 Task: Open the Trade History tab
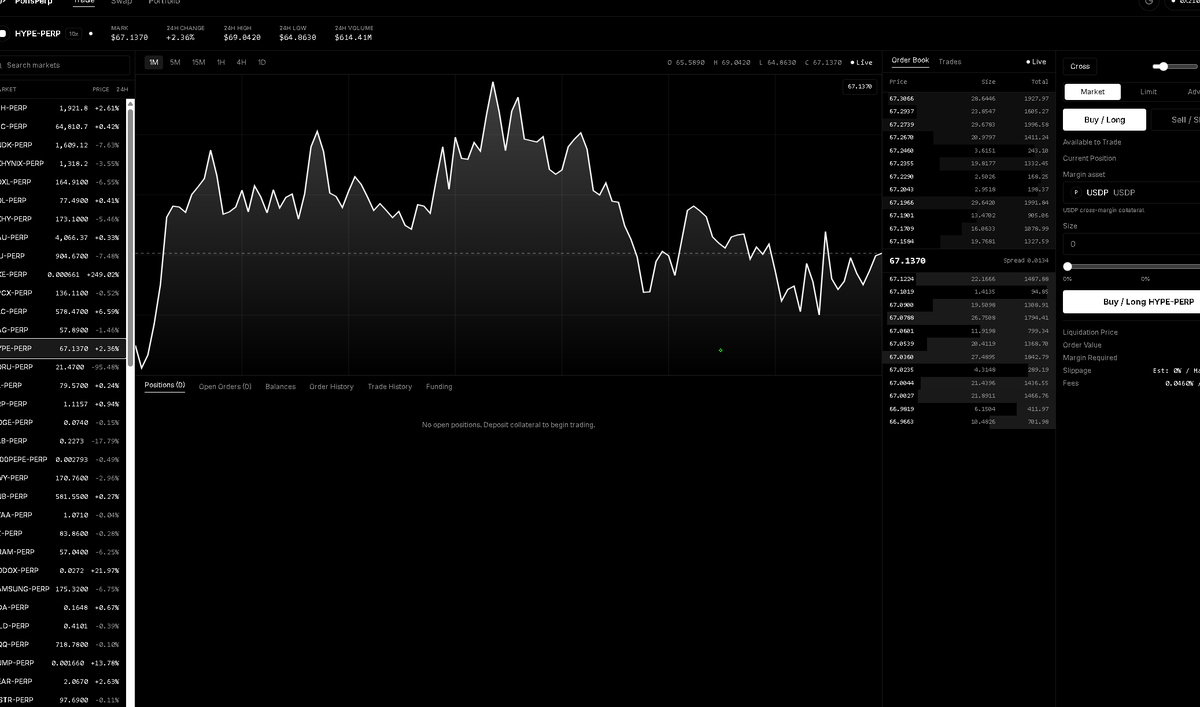click(x=389, y=386)
